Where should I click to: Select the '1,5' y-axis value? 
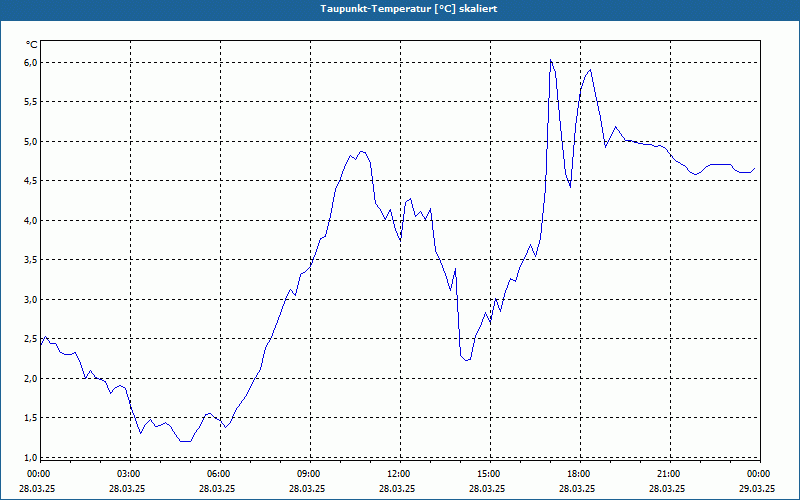[x=31, y=418]
